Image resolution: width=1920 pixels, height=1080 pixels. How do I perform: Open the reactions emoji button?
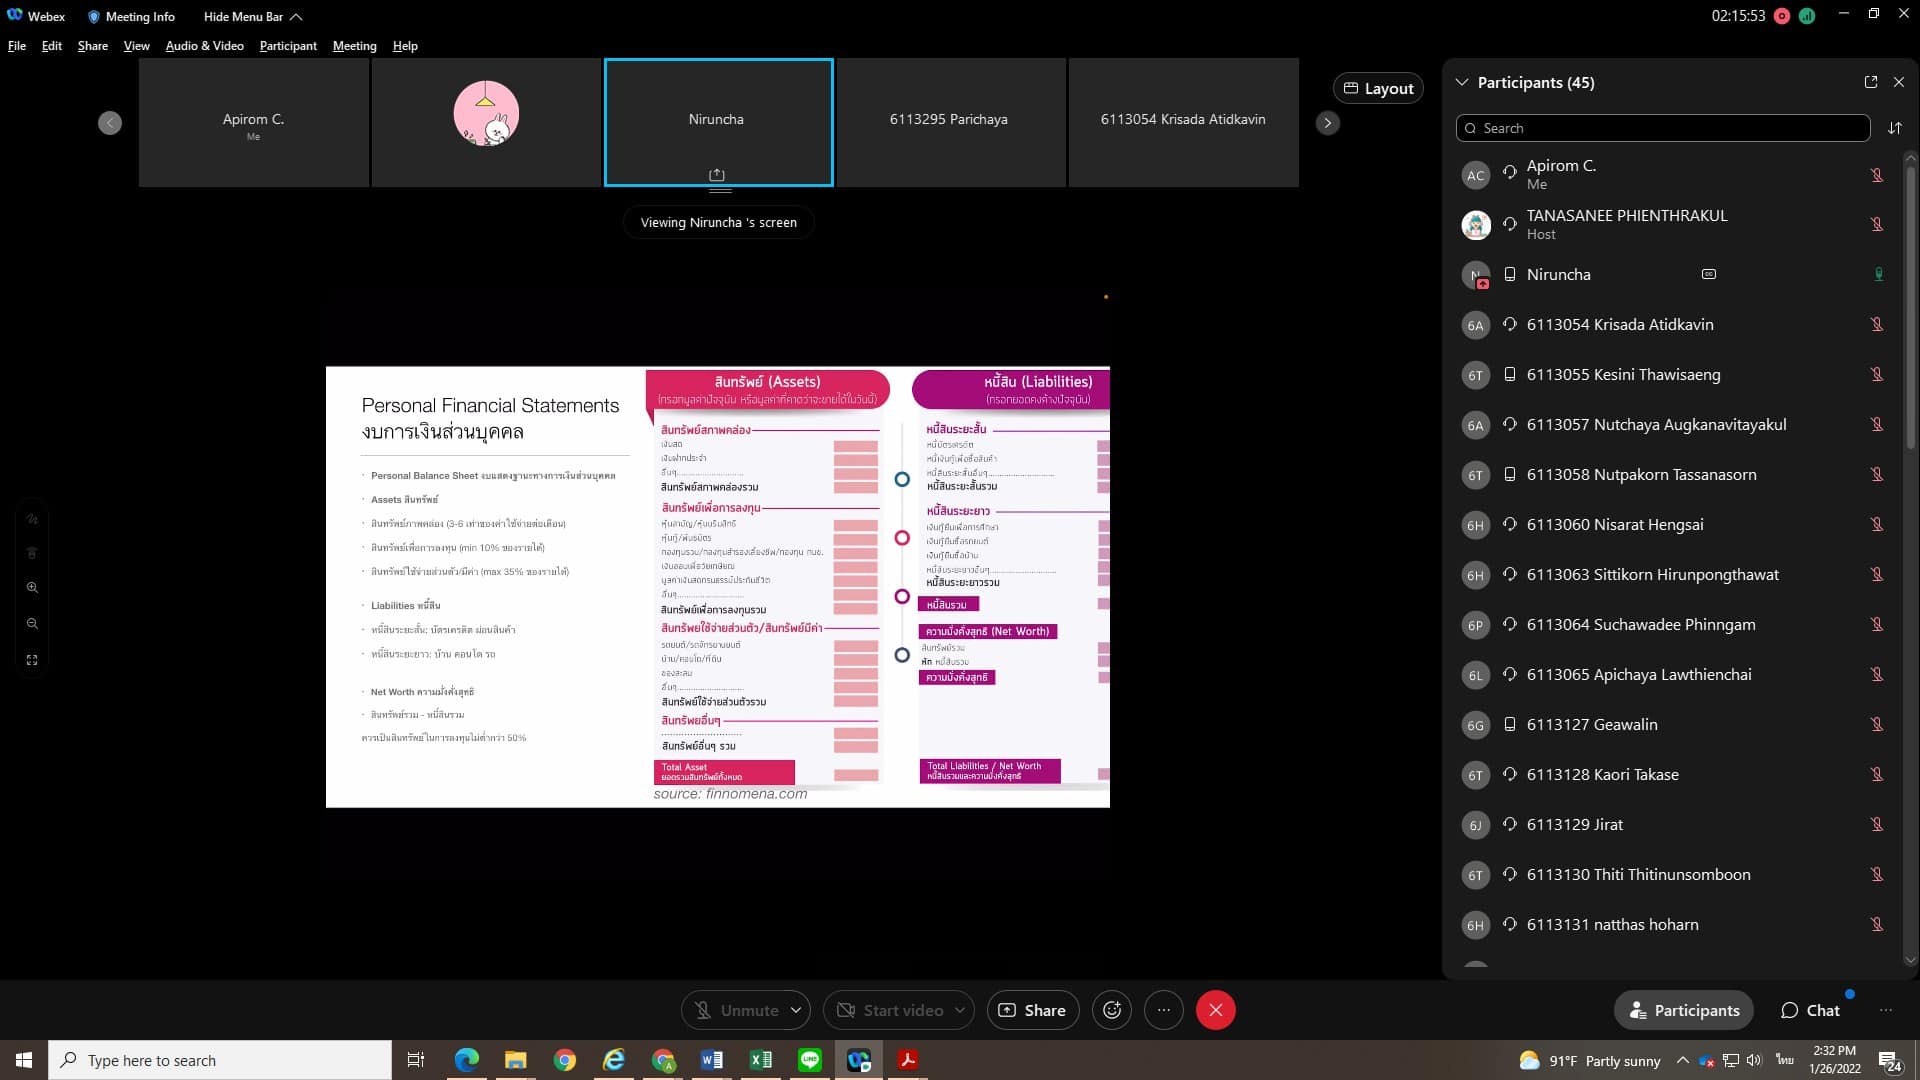coord(1111,1010)
